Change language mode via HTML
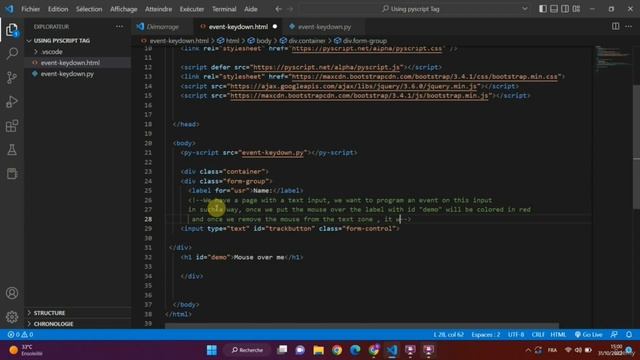The width and height of the screenshot is (640, 360). [558, 335]
